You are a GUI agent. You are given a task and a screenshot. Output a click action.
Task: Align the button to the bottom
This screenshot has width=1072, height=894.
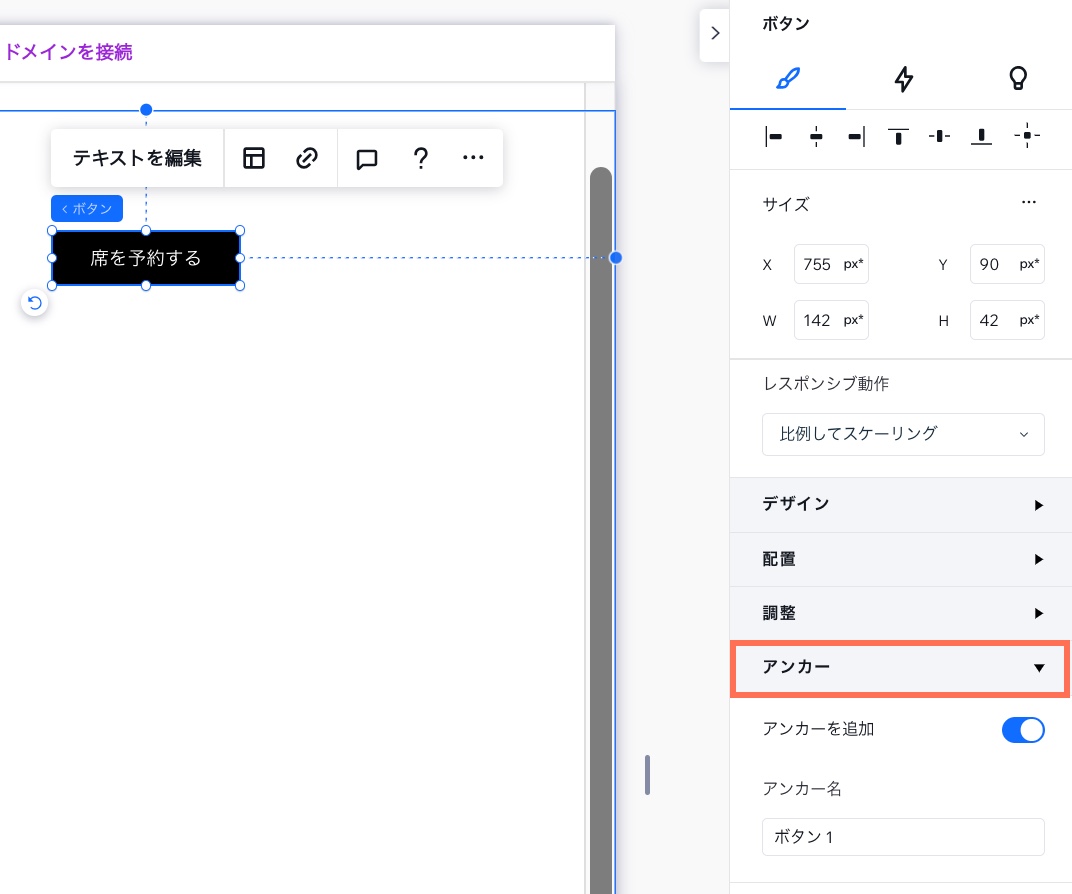(x=981, y=136)
